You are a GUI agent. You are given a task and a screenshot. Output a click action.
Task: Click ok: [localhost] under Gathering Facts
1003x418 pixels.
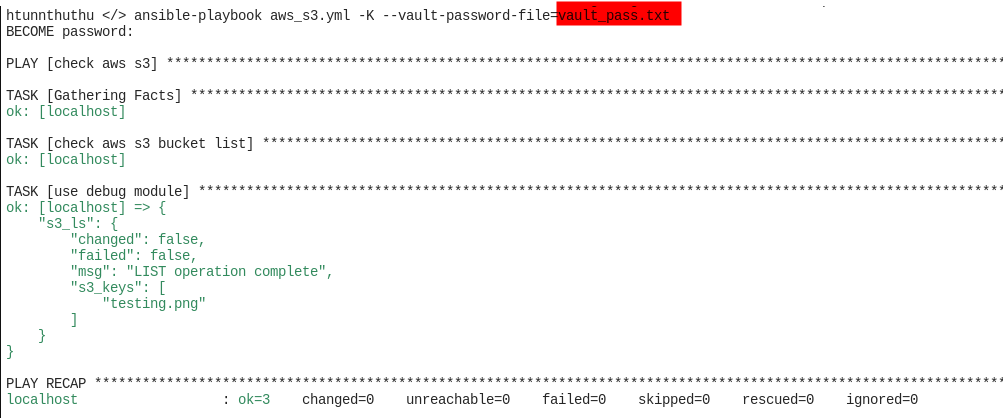tap(66, 111)
